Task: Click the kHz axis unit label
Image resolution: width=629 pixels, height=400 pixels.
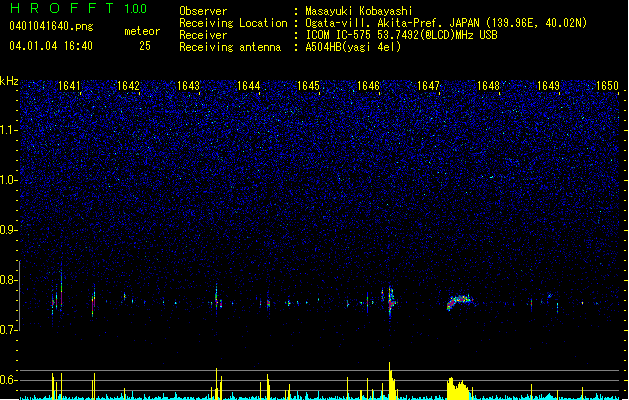Action: [9, 81]
